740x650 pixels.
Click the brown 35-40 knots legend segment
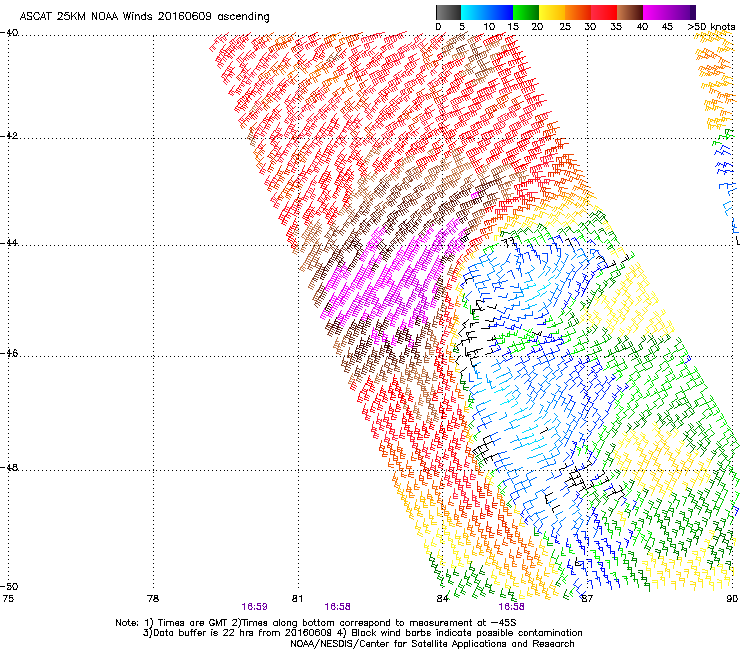point(630,12)
